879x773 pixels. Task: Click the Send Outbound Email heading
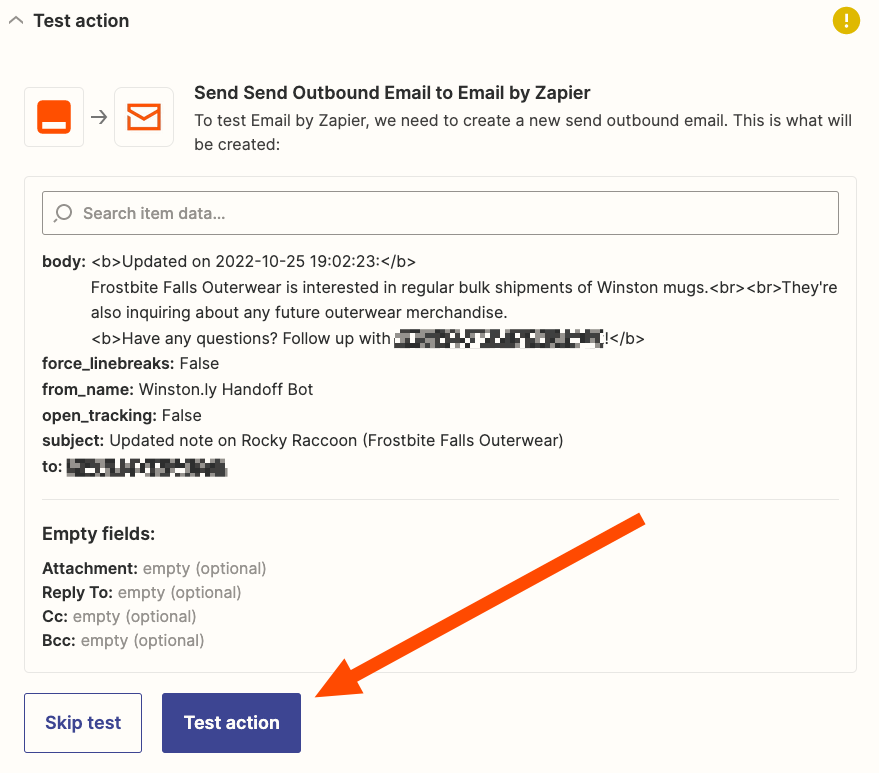[x=392, y=92]
